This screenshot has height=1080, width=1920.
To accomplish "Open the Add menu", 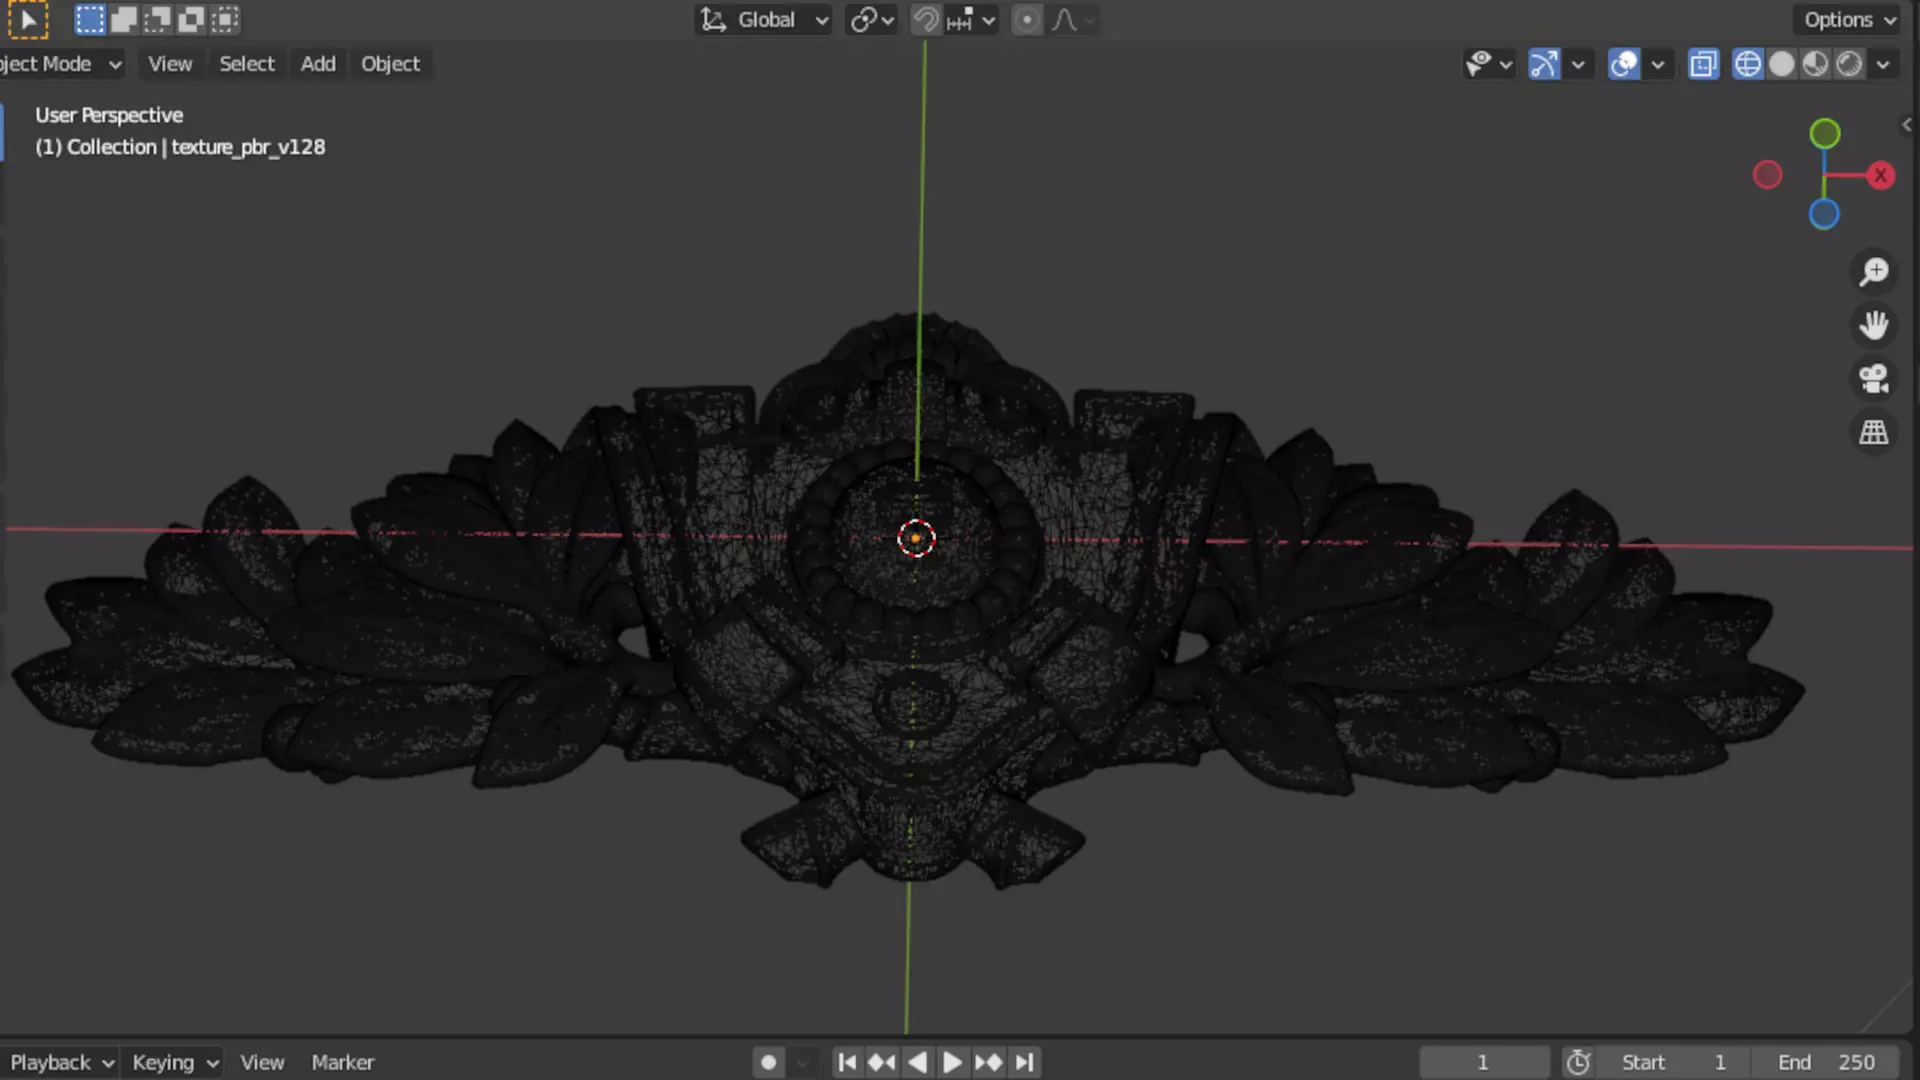I will (x=318, y=64).
